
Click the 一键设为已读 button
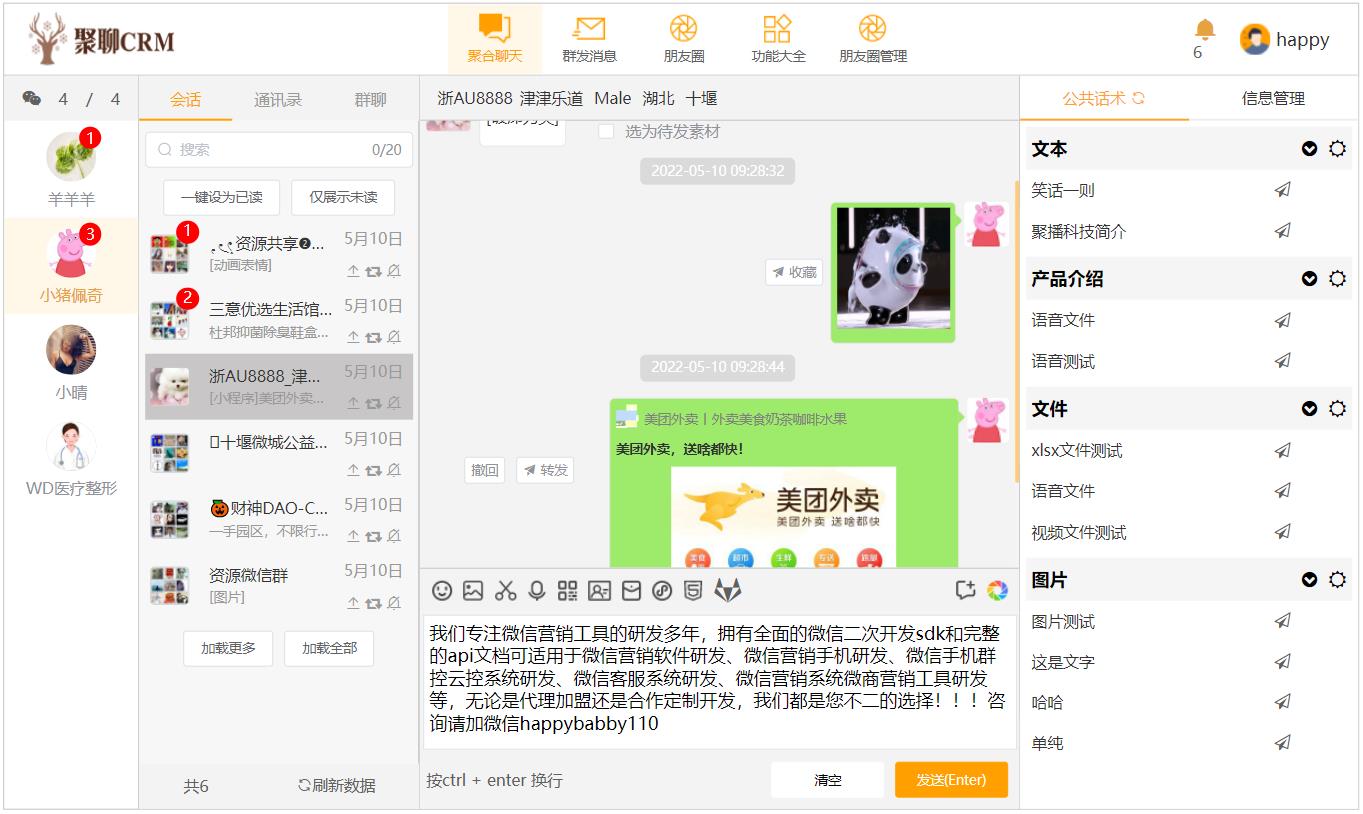pos(222,197)
